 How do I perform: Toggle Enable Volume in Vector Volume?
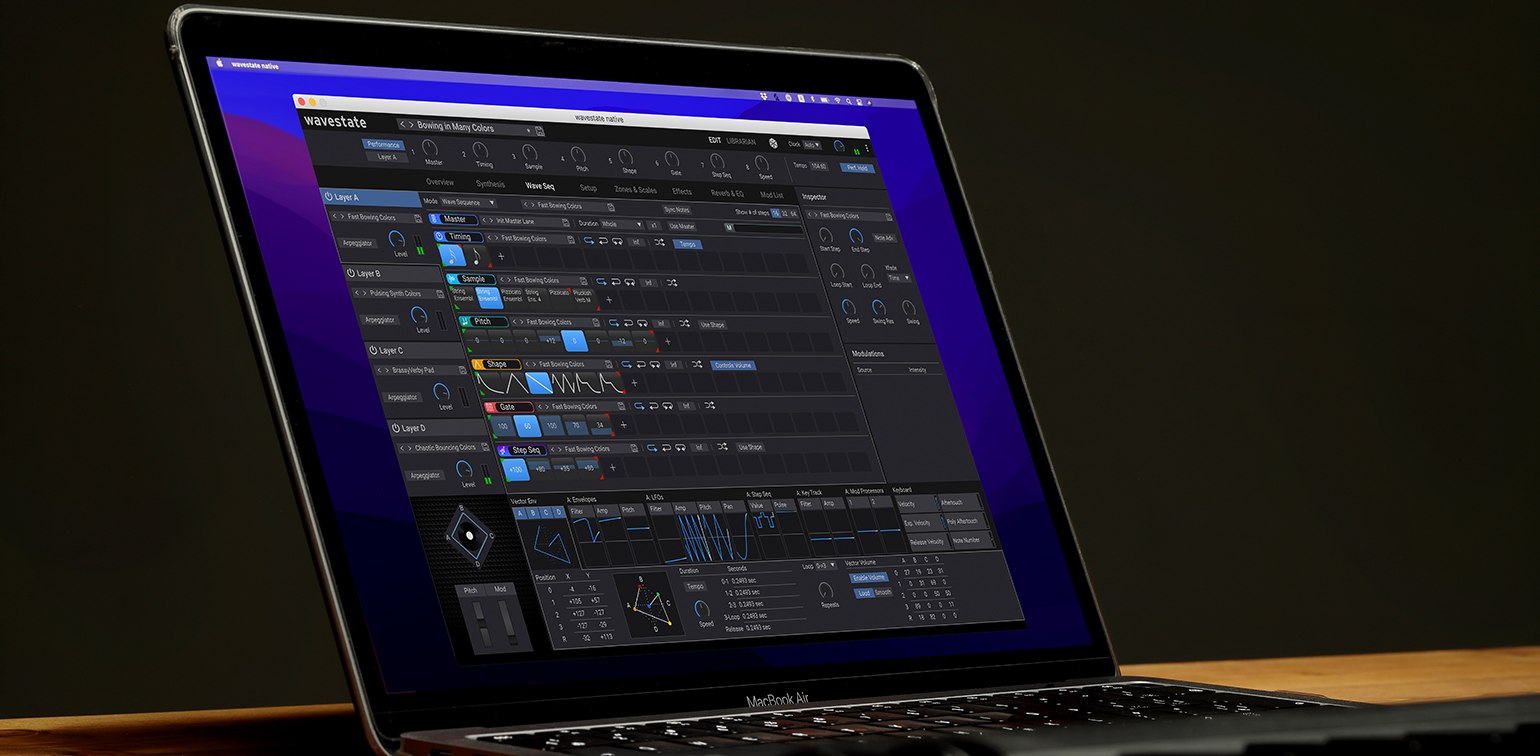869,578
